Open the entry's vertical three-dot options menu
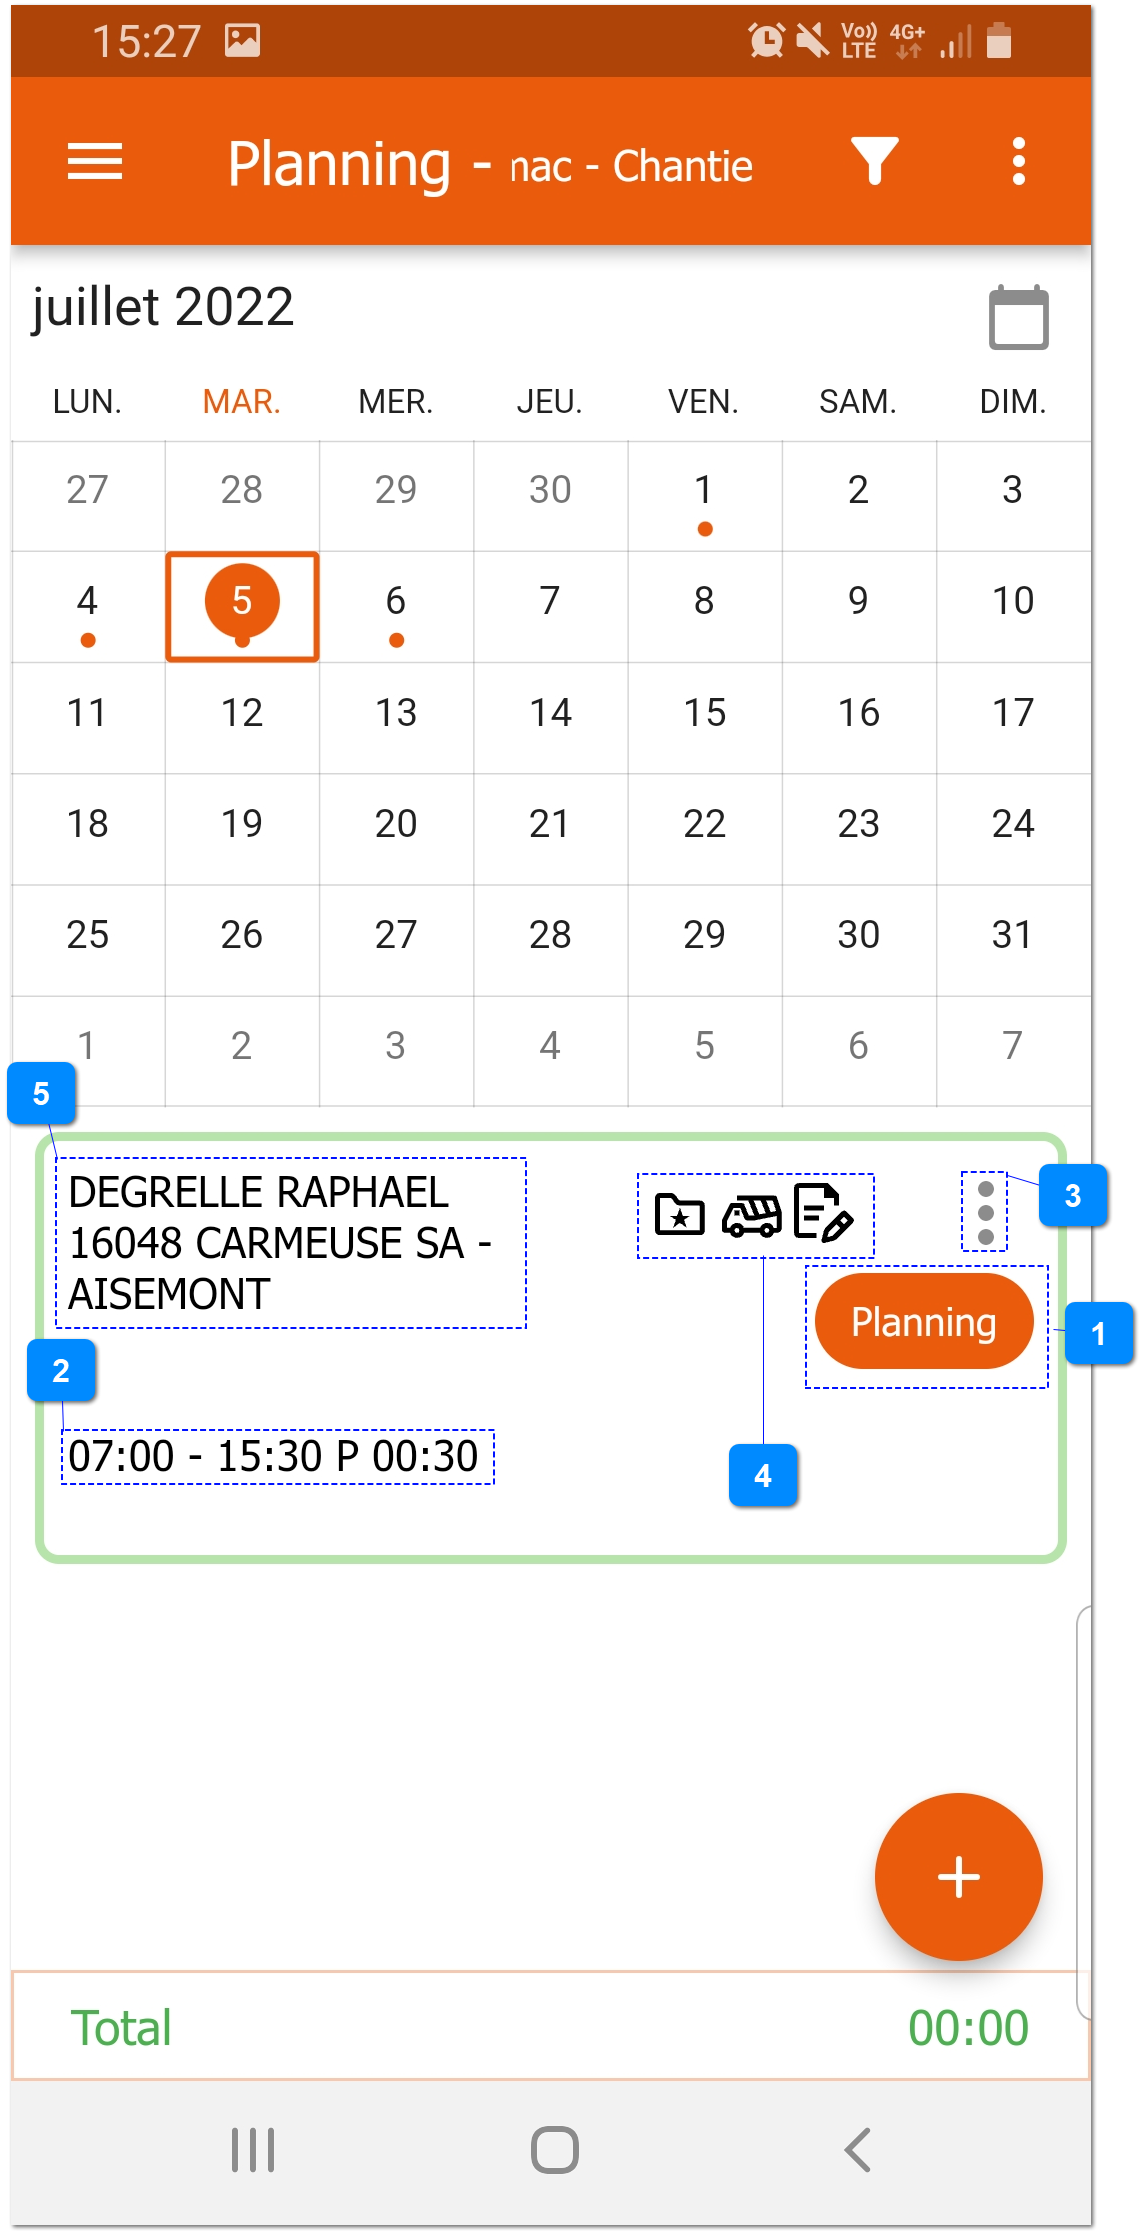 pyautogui.click(x=986, y=1213)
